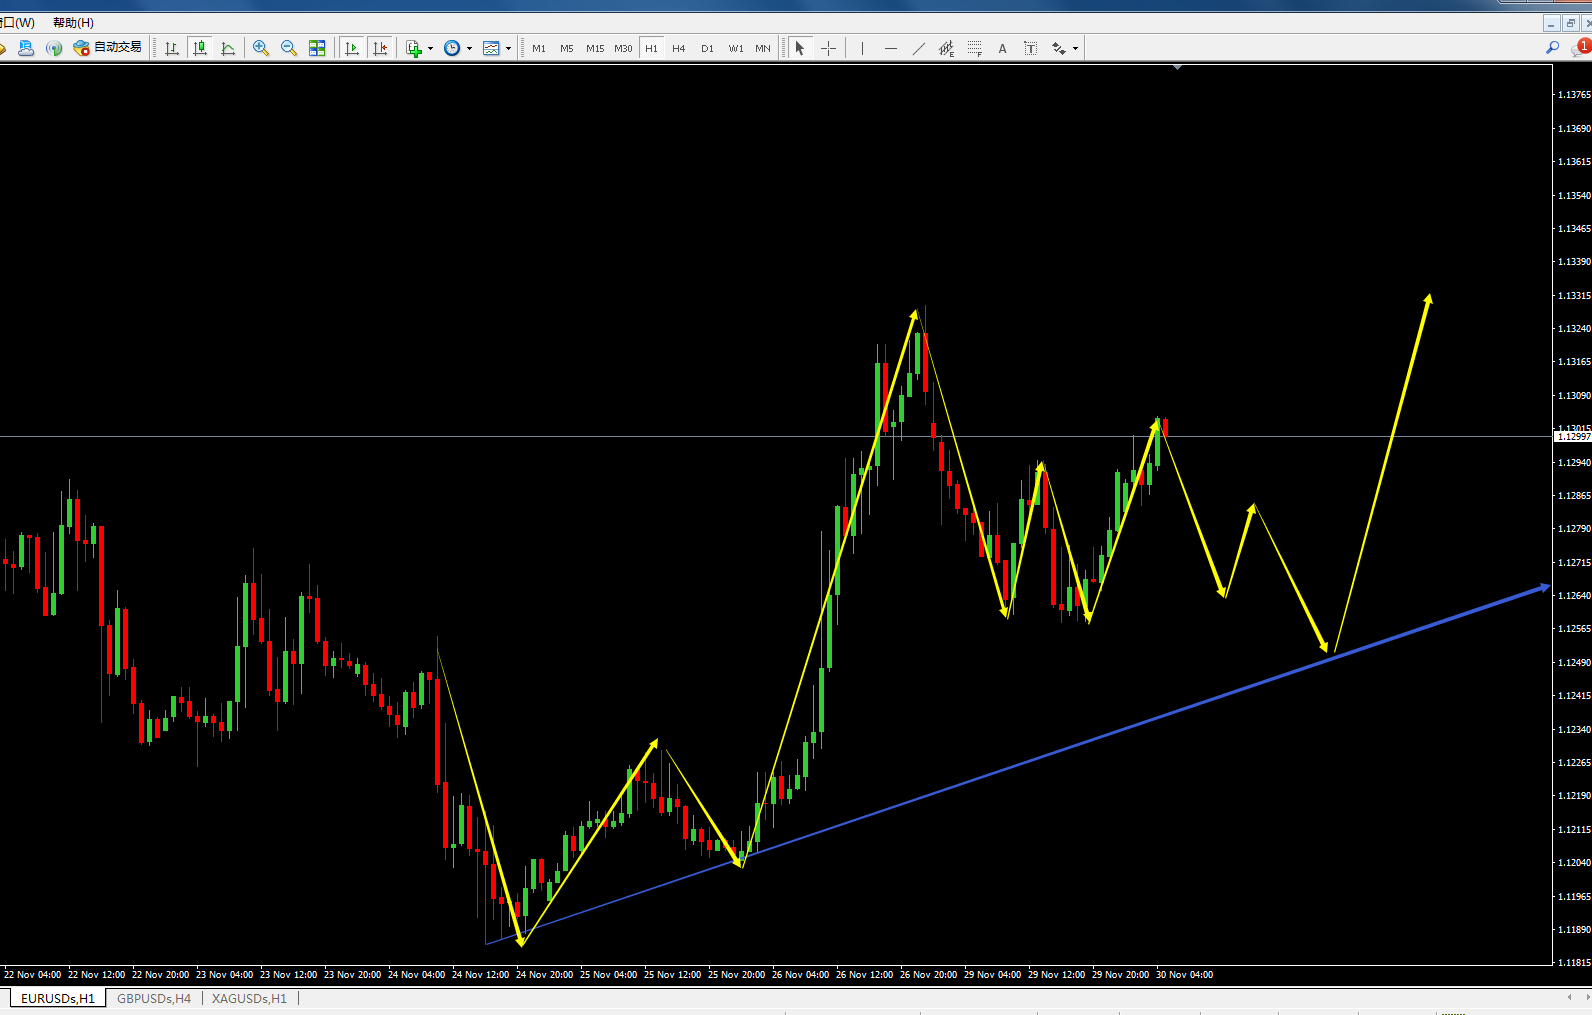Click the arrows objects icon
Screen dimensions: 1592x1015
(x=1058, y=48)
